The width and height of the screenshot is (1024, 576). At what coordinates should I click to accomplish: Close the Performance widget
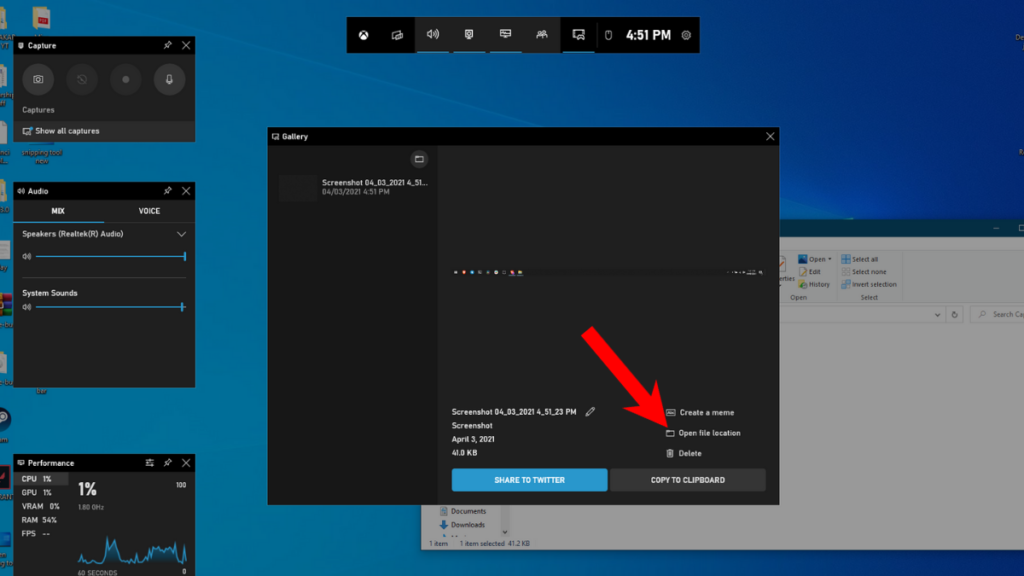pos(186,462)
